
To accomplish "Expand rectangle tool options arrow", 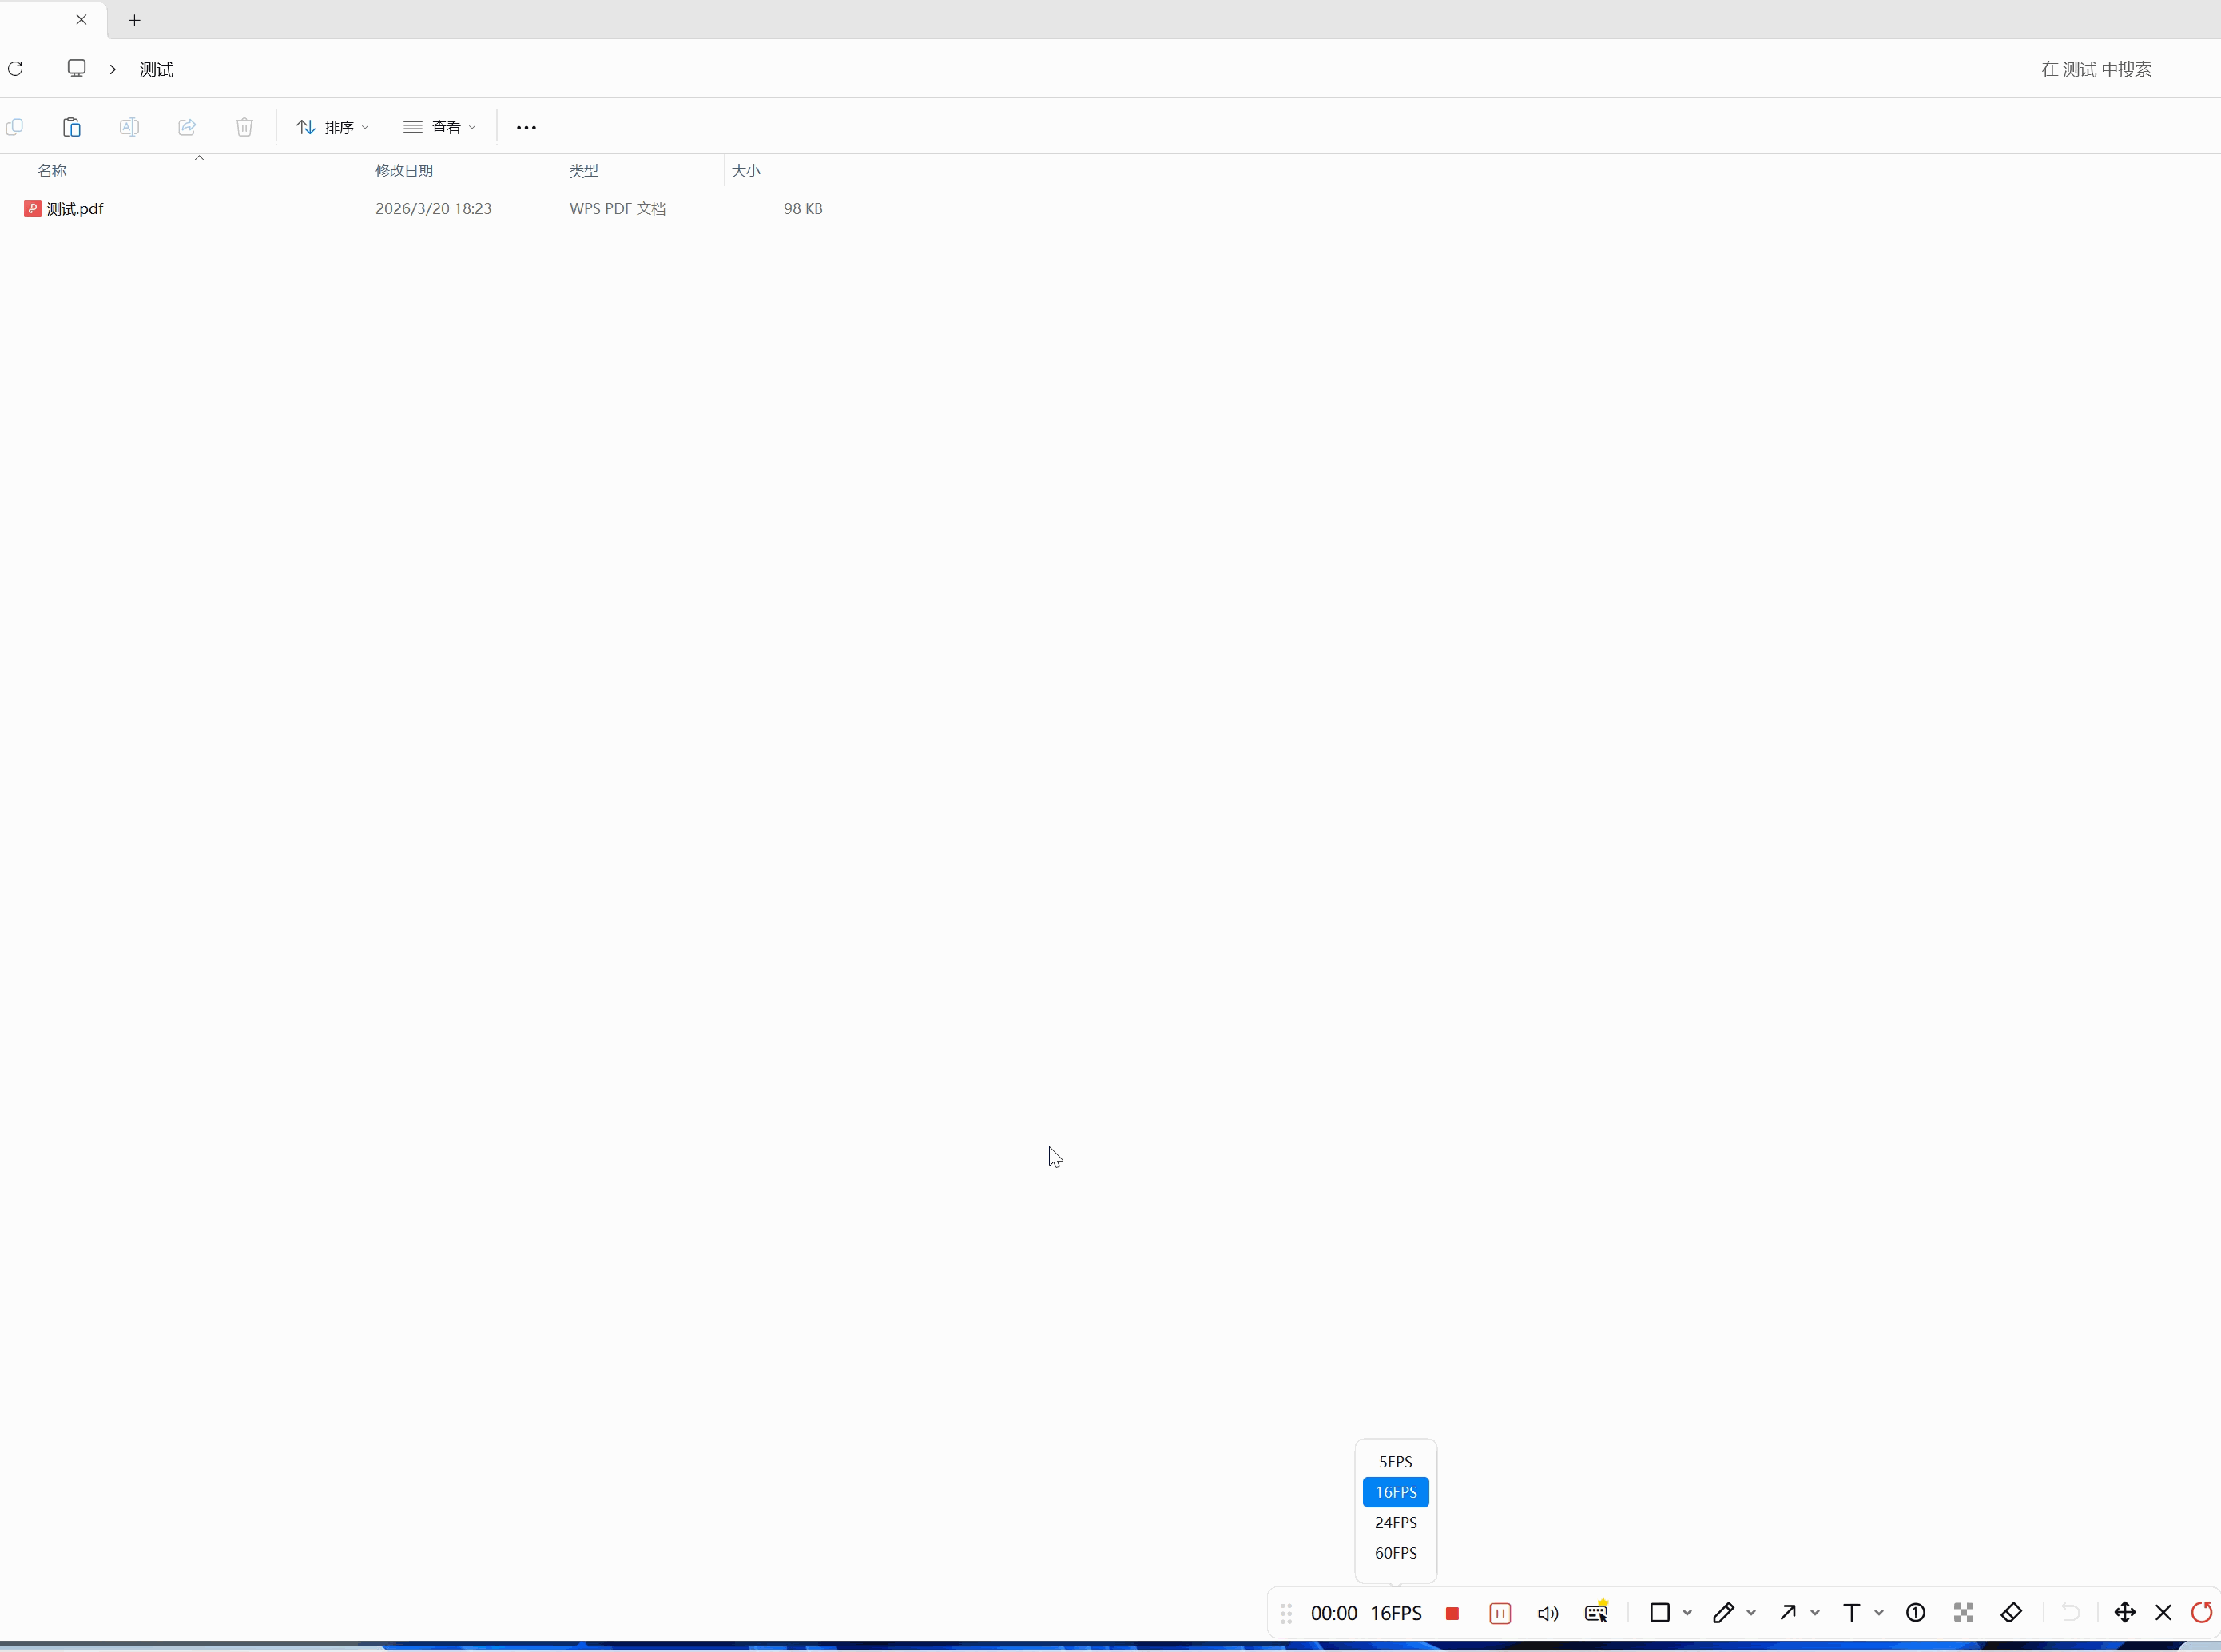I will pyautogui.click(x=1687, y=1613).
